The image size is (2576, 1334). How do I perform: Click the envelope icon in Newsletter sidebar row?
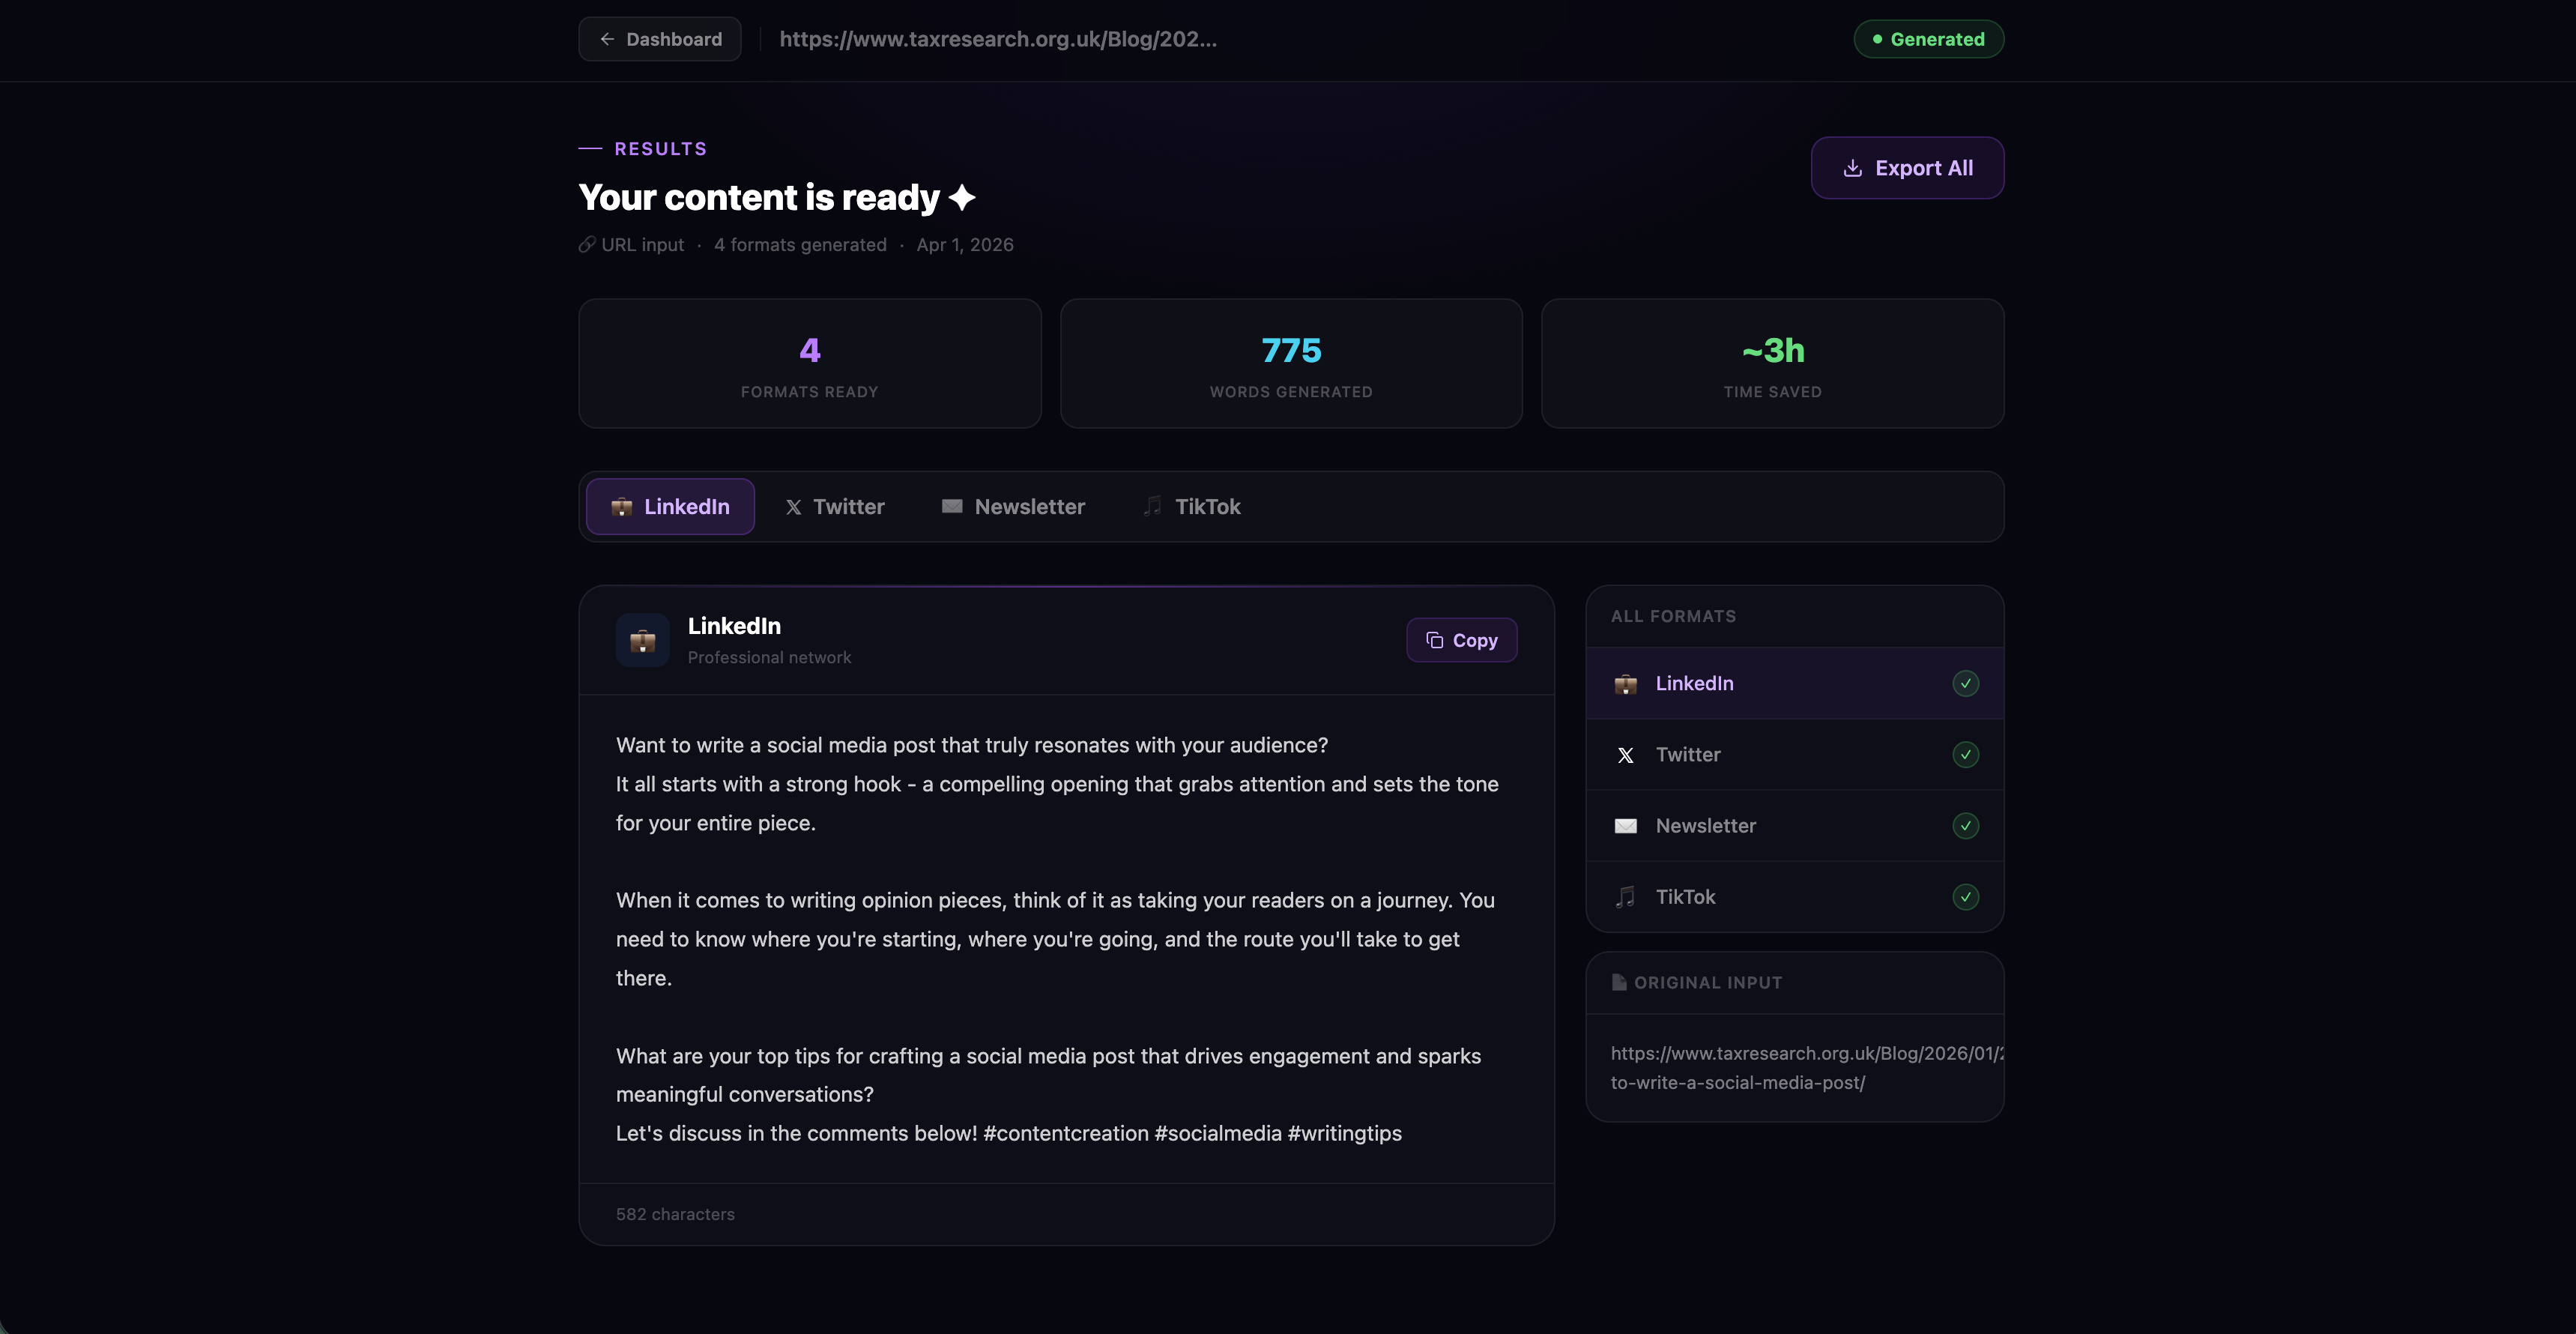pos(1625,826)
